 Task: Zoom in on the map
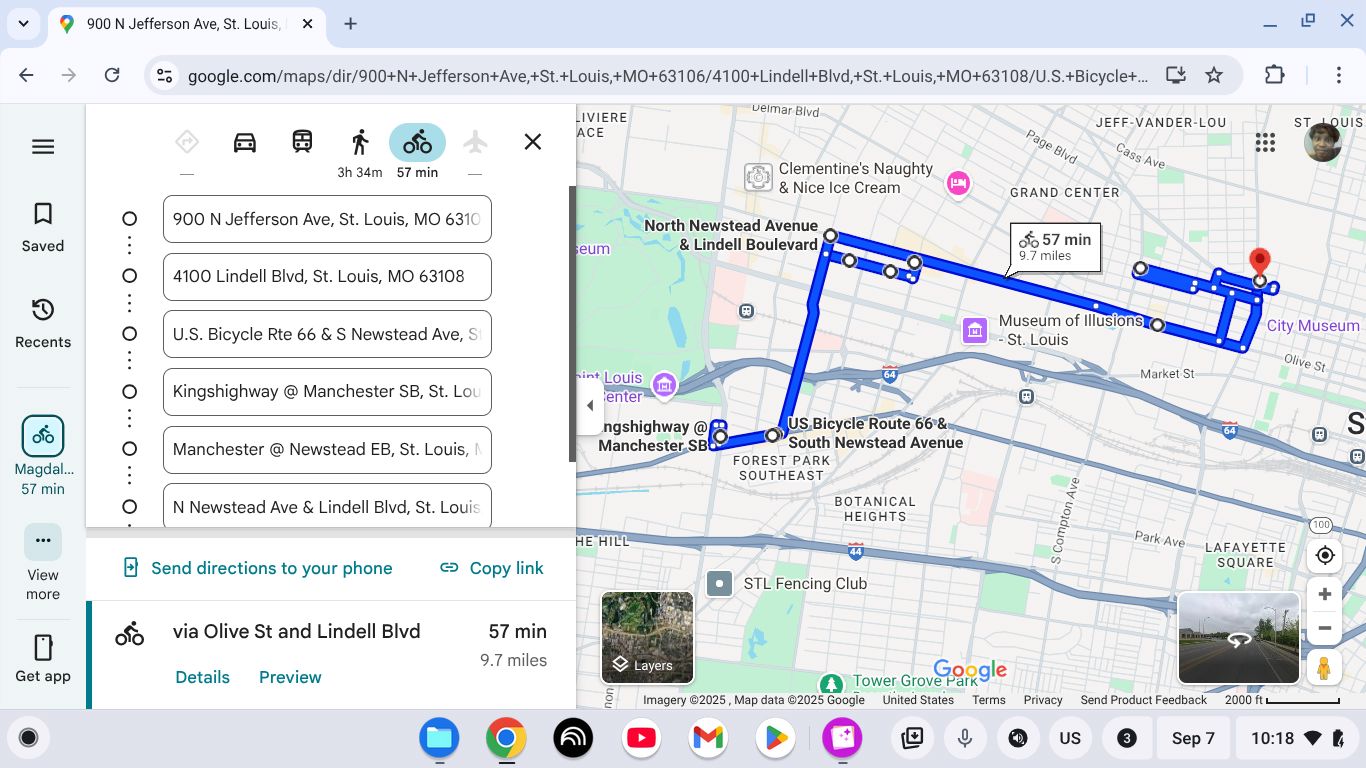[1325, 595]
